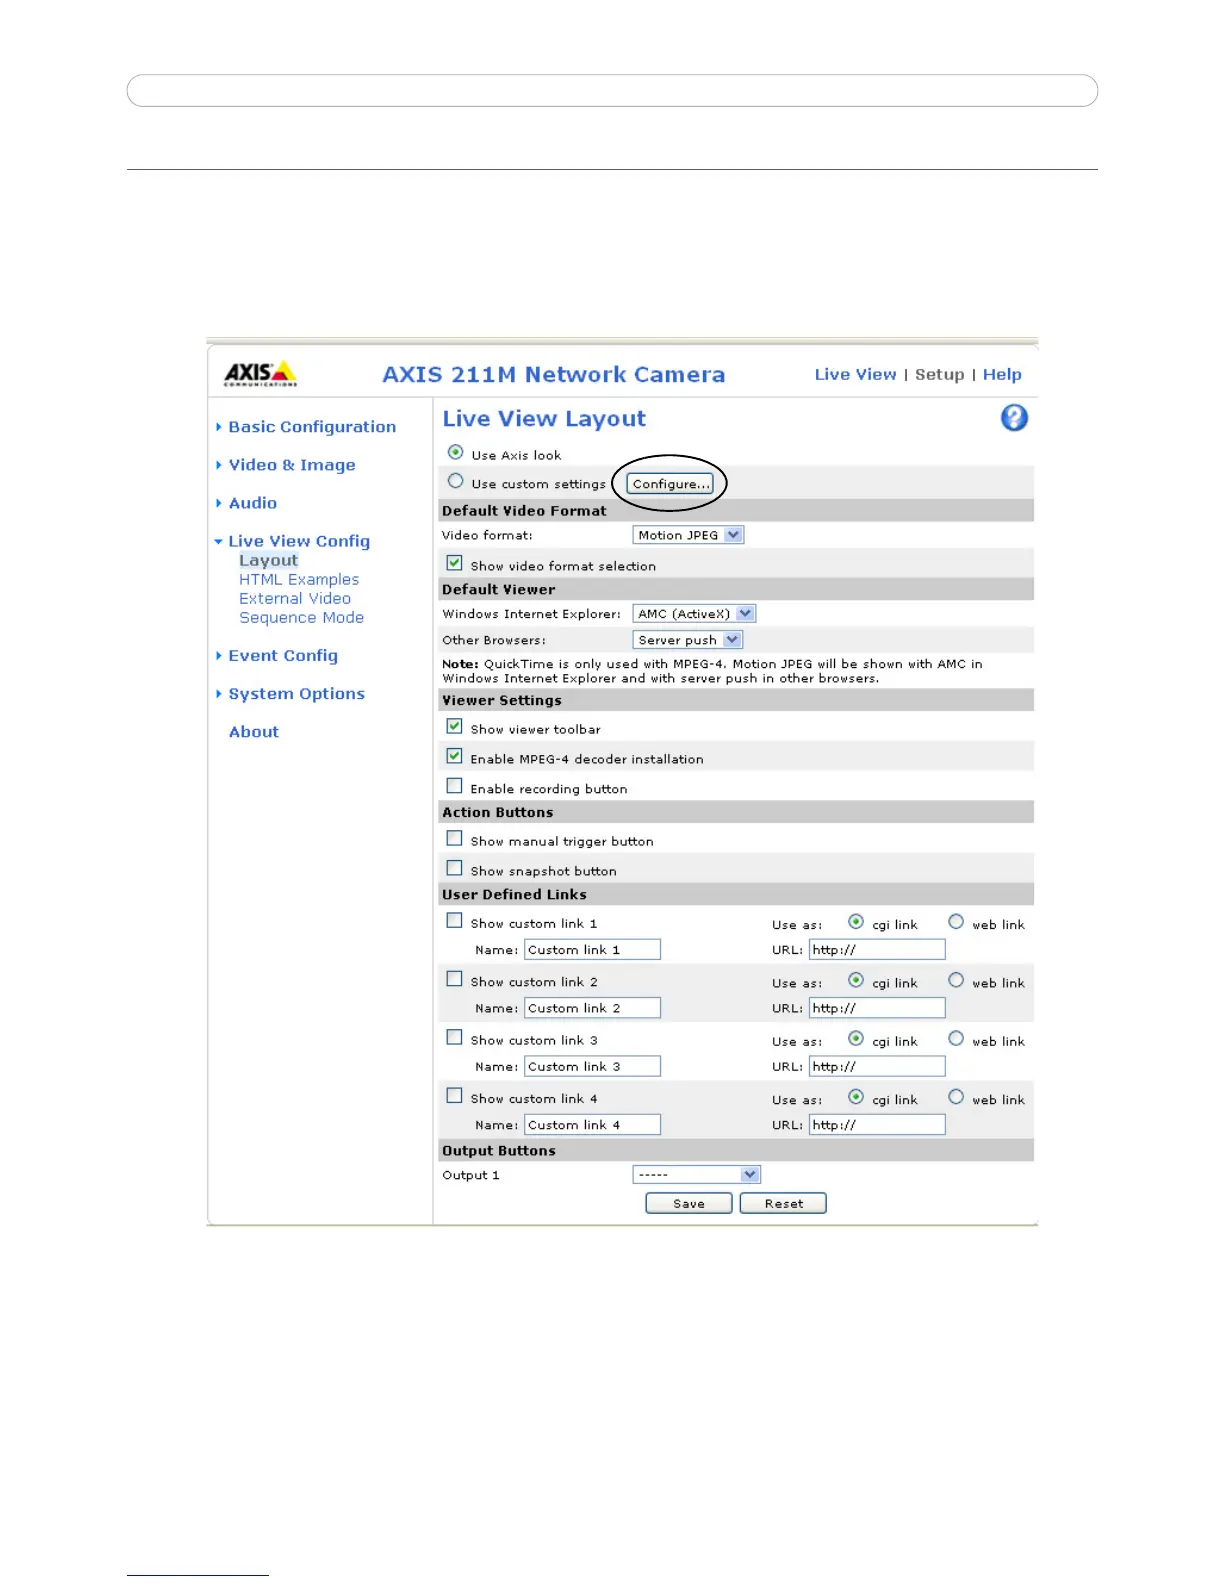Click the User Defined Links section header
The image size is (1224, 1584).
736,895
